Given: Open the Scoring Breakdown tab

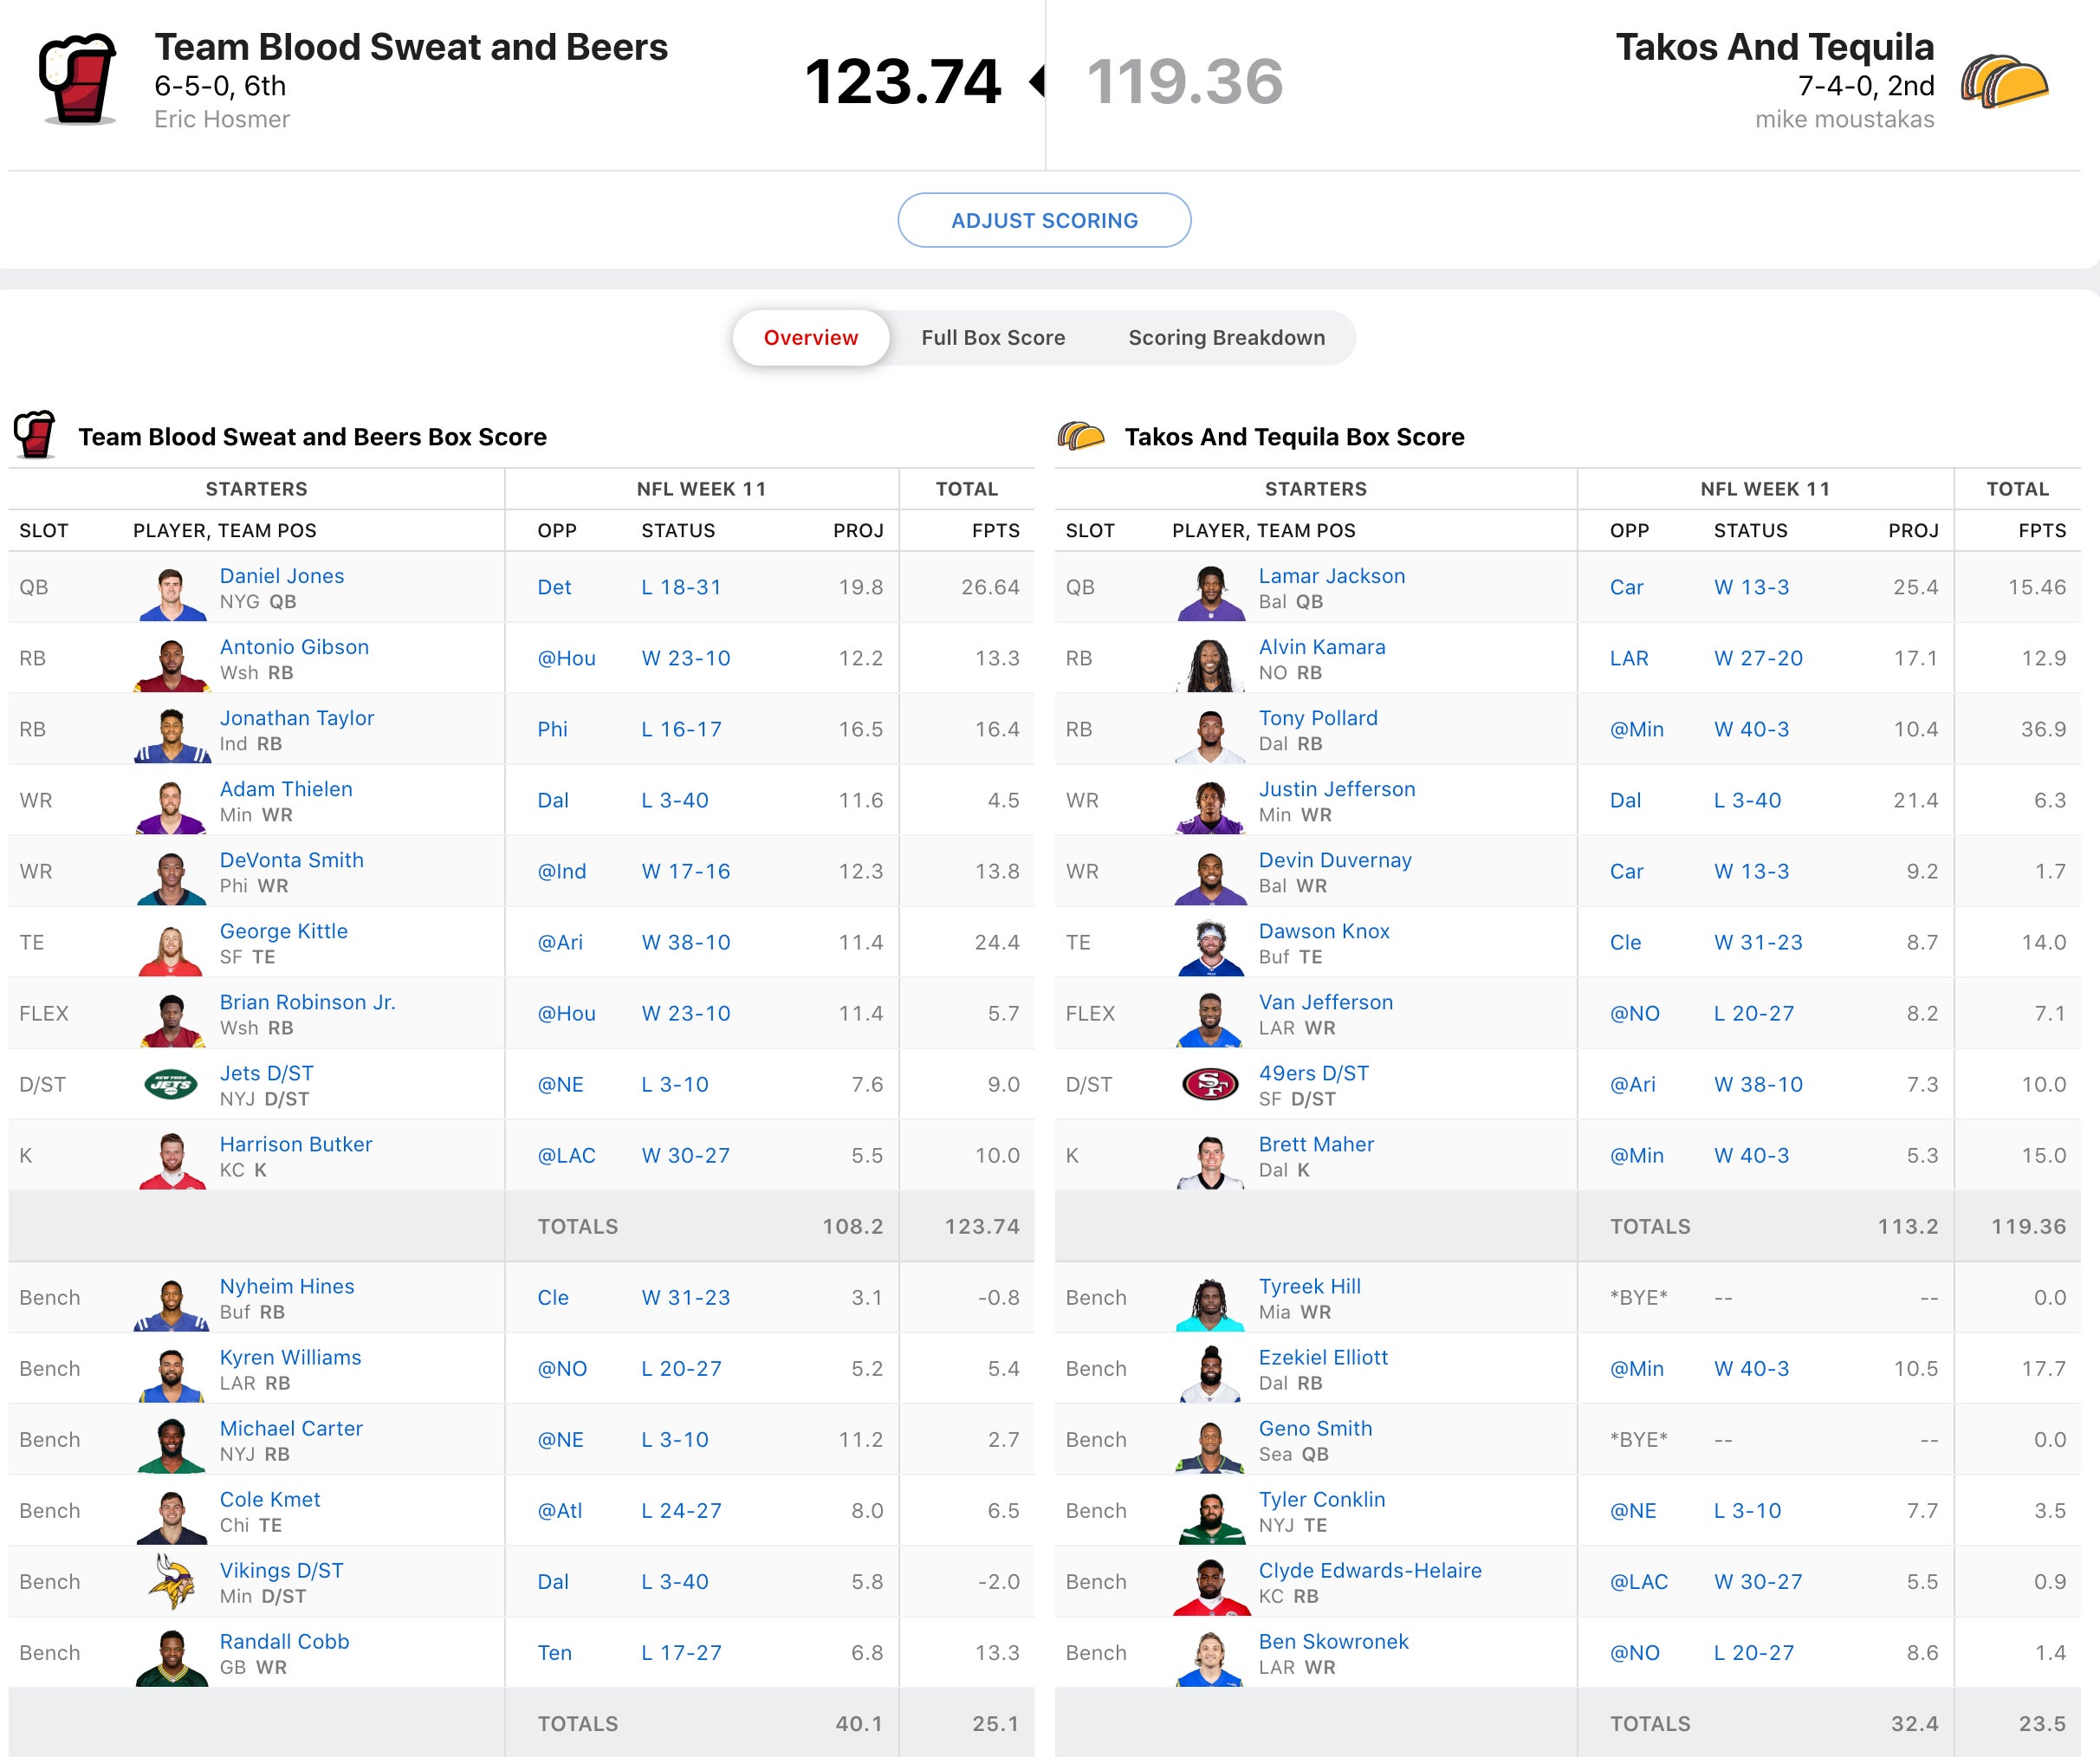Looking at the screenshot, I should pyautogui.click(x=1226, y=338).
